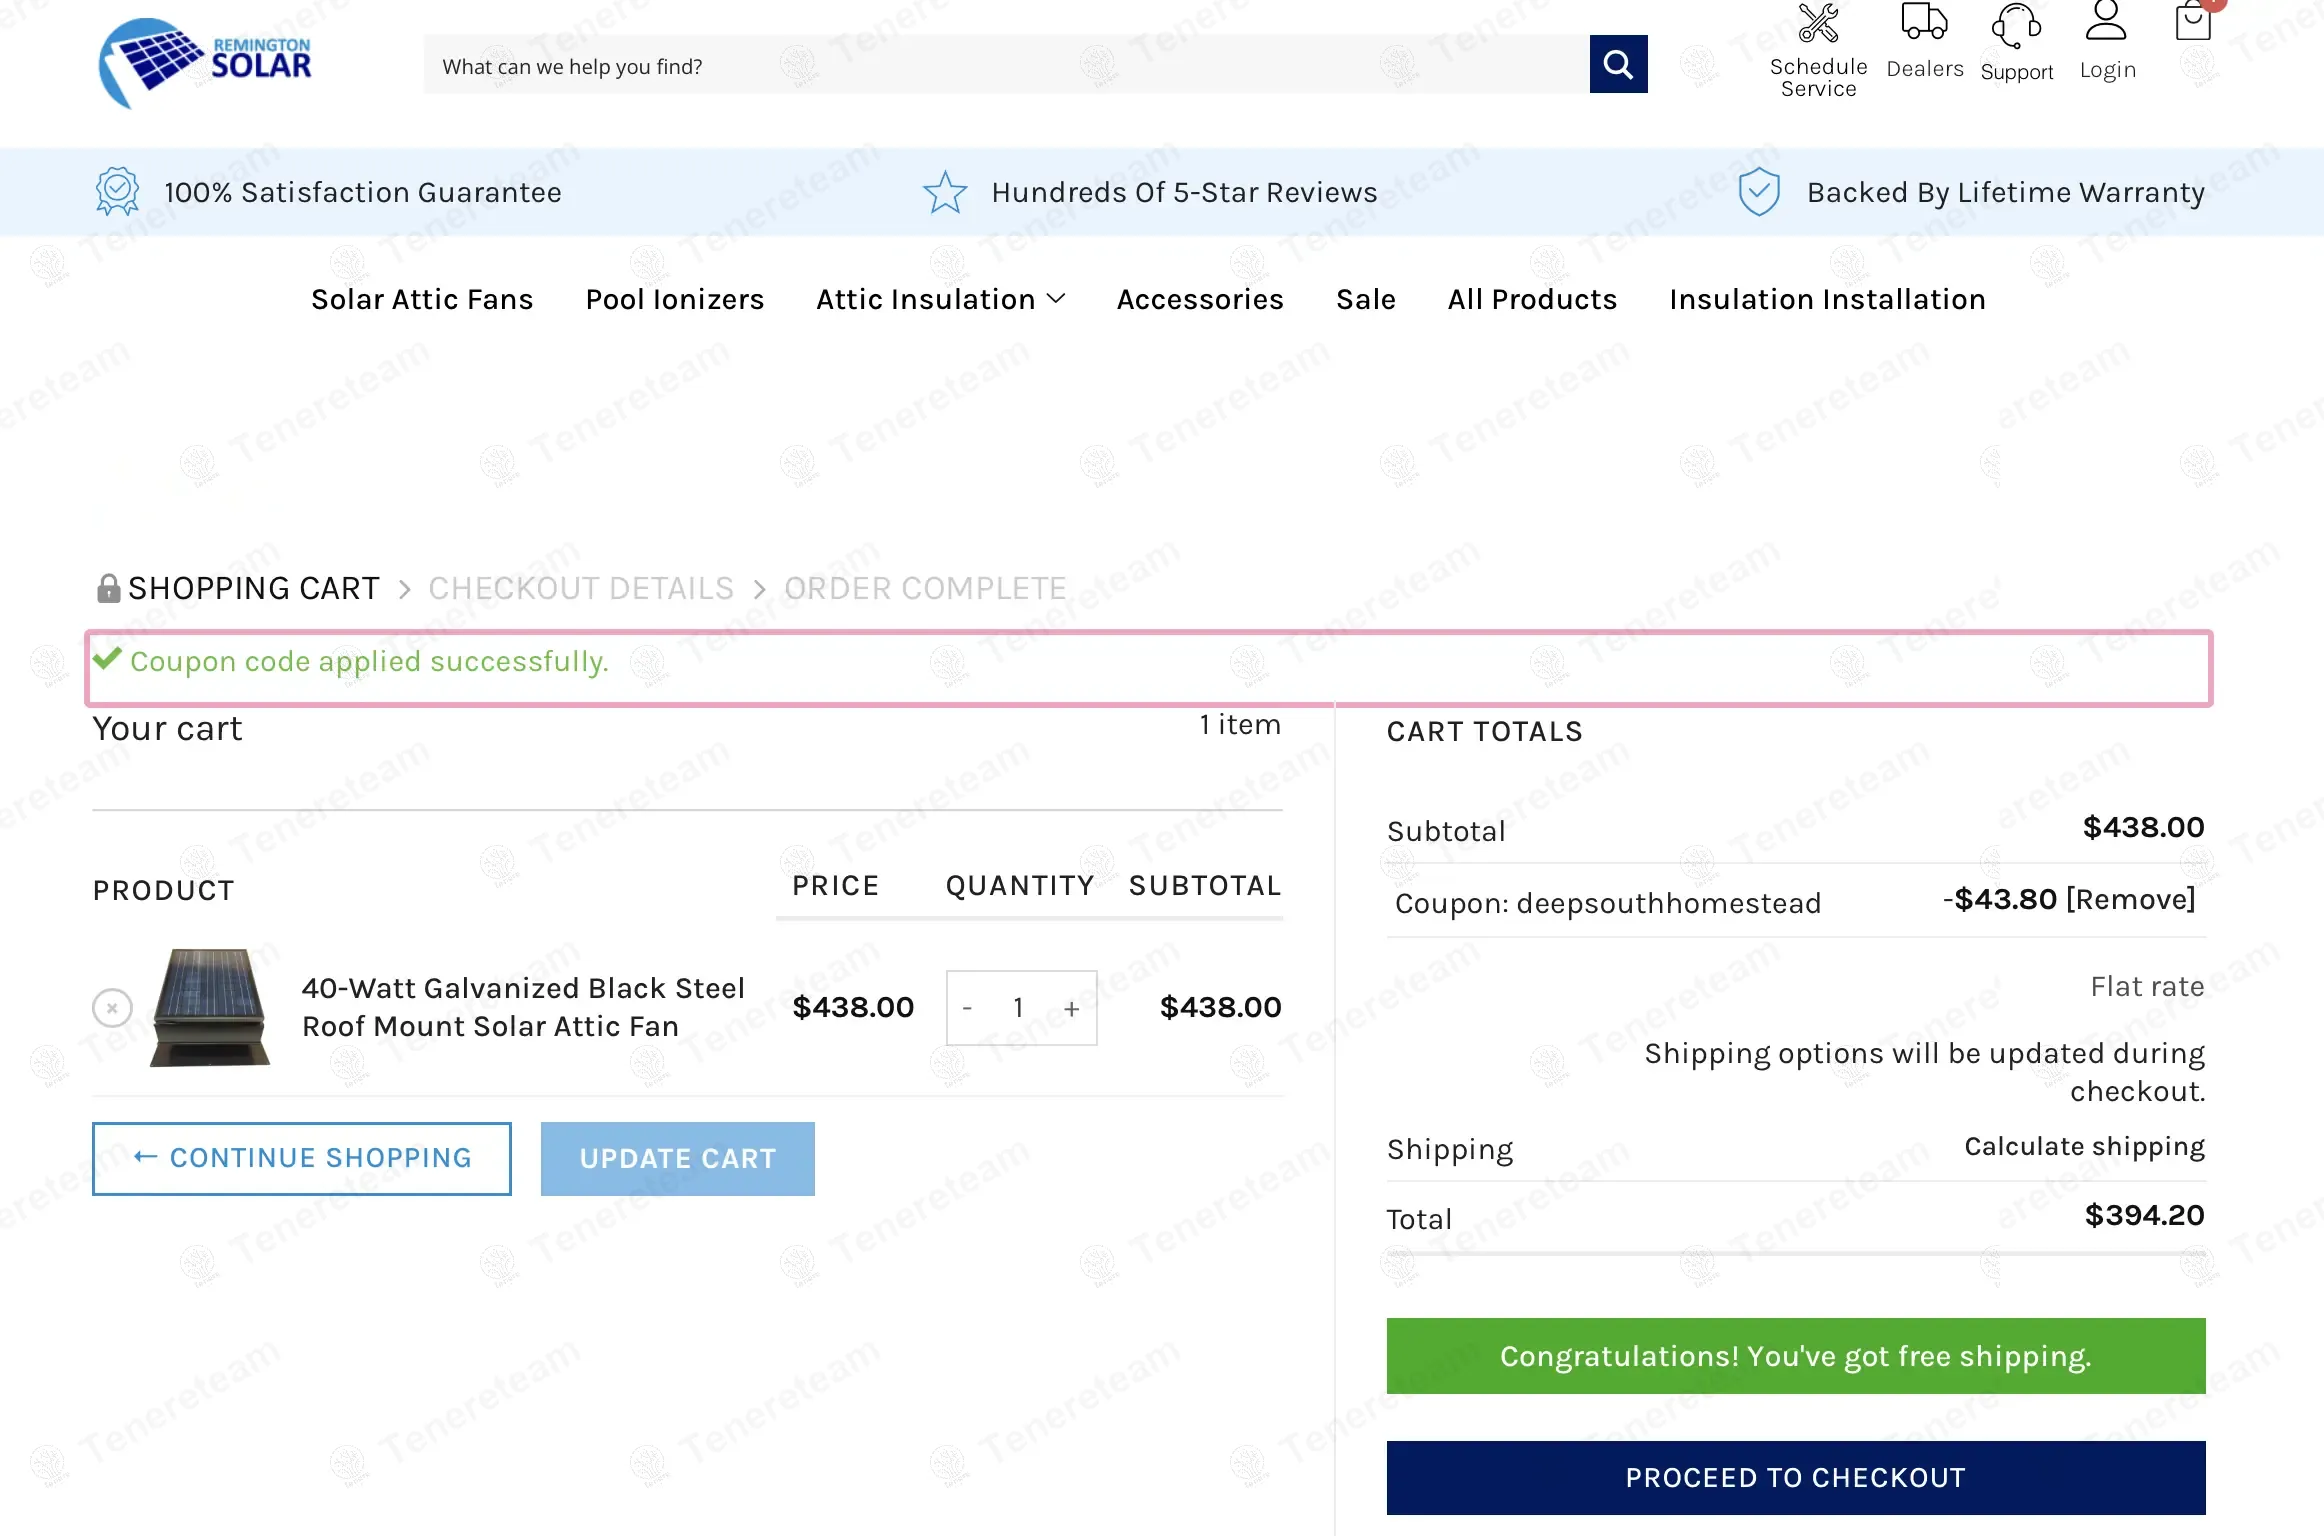The height and width of the screenshot is (1536, 2324).
Task: Open Accessories menu item
Action: (x=1200, y=299)
